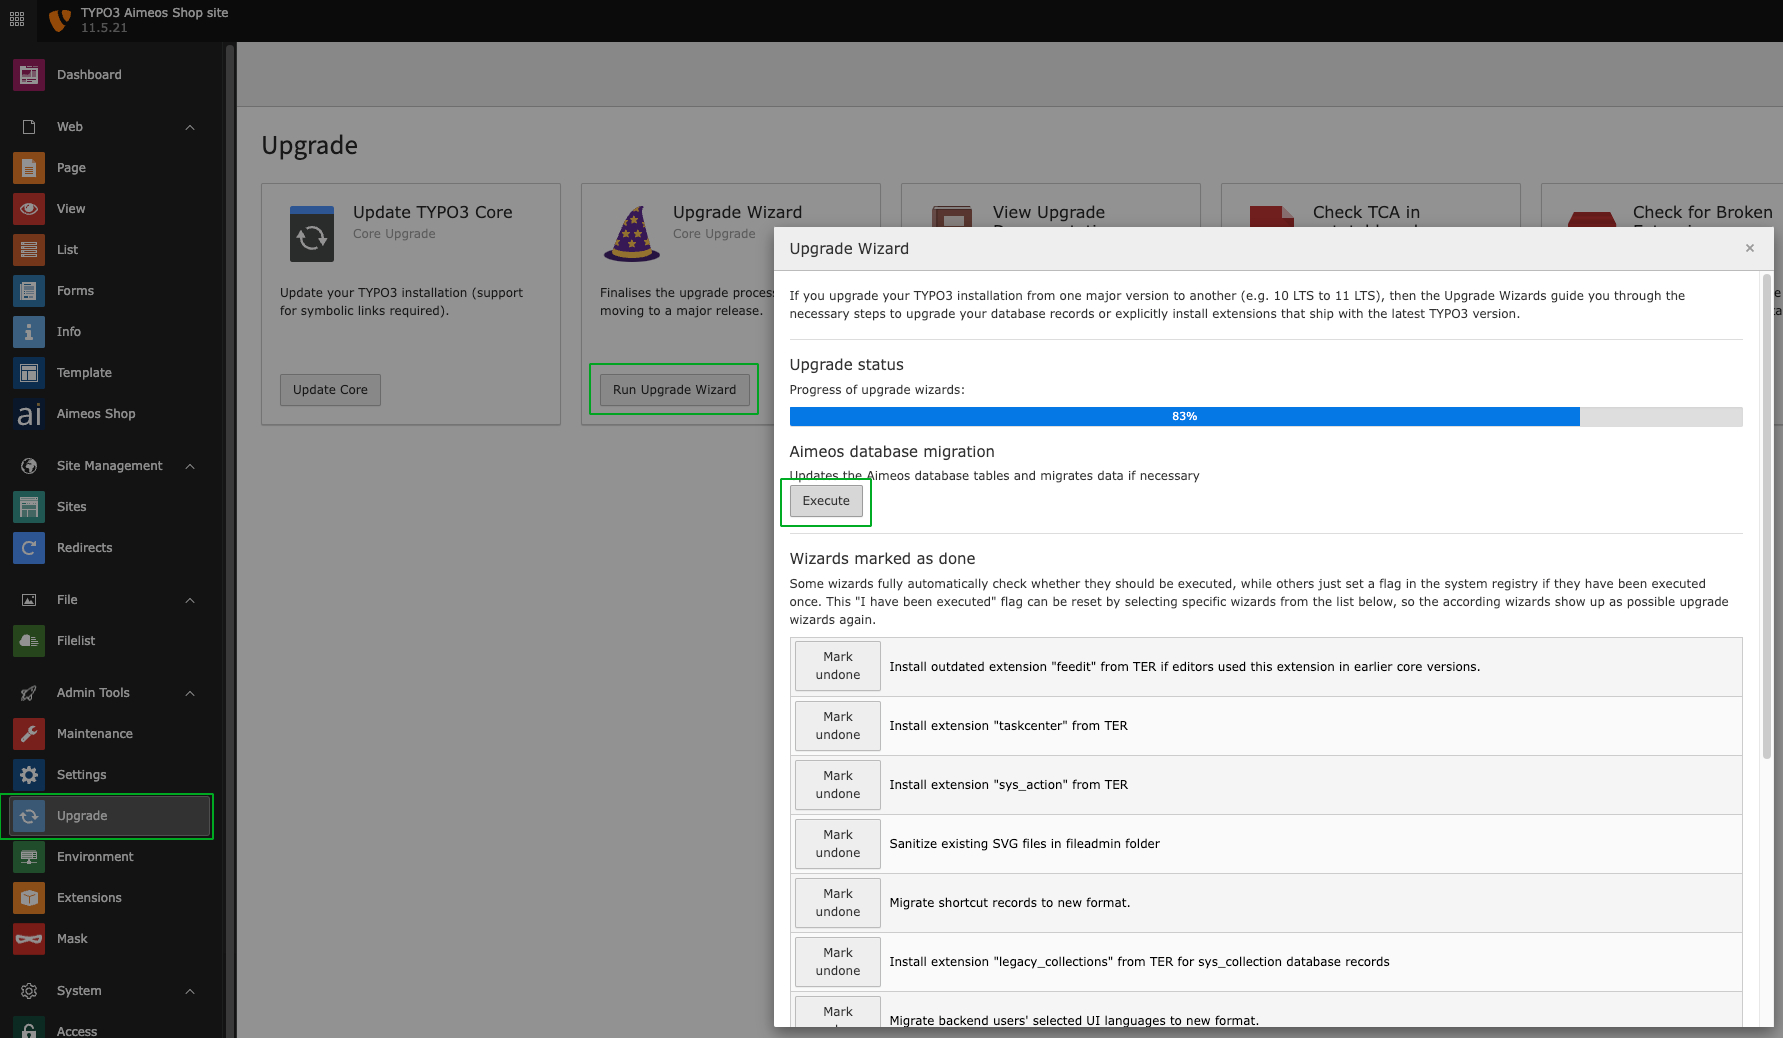Image resolution: width=1783 pixels, height=1038 pixels.
Task: Select the Dashboard menu entry
Action: (111, 75)
